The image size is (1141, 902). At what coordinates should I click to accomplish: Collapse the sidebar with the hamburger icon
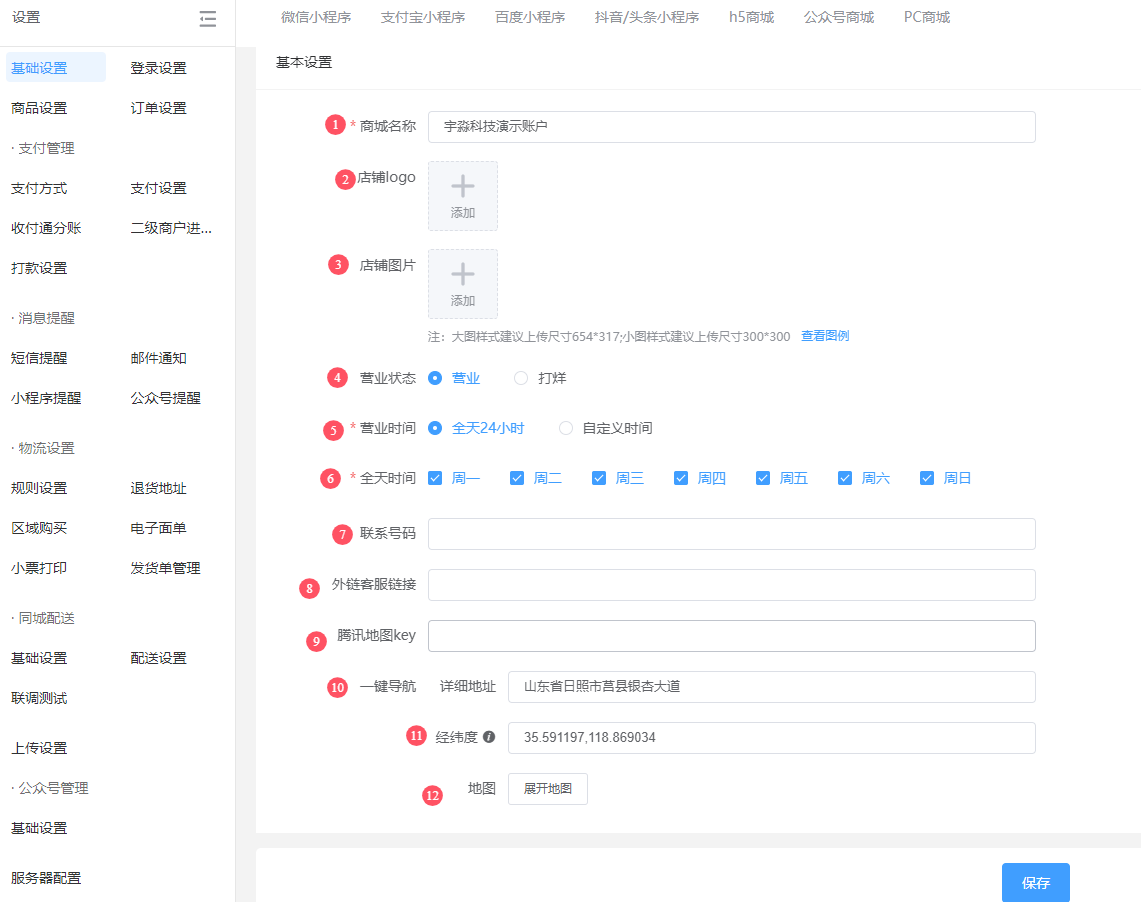[207, 18]
